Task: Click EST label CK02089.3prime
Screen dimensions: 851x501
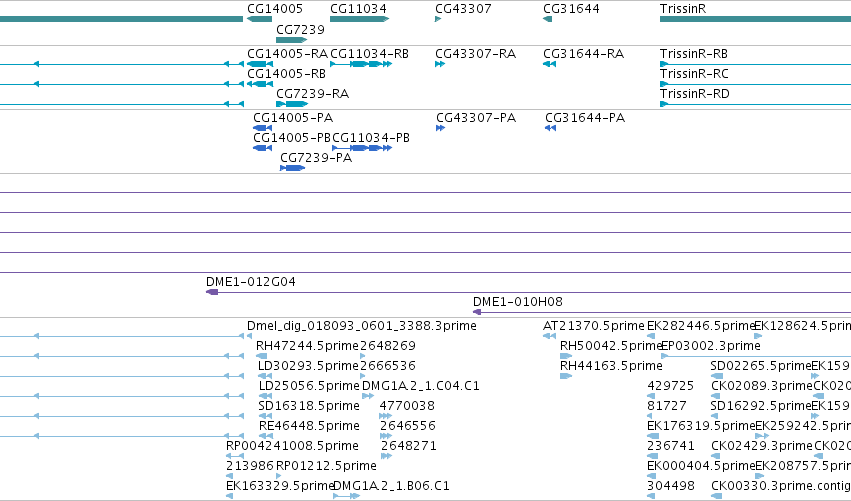Action: tap(761, 386)
